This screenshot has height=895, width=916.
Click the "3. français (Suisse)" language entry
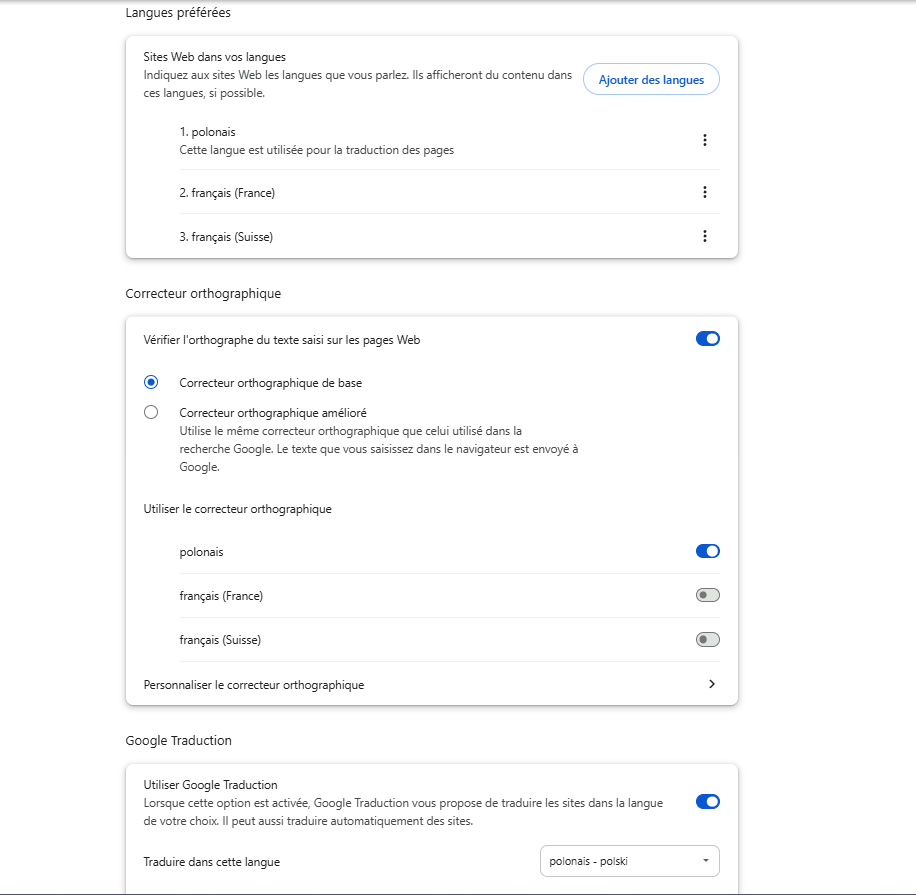pos(226,237)
